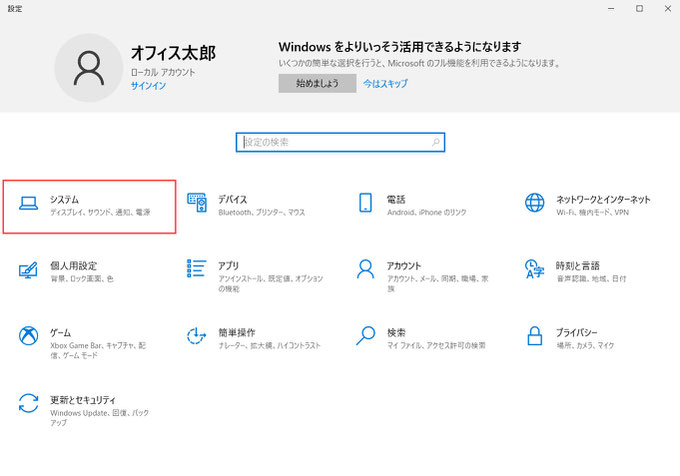Click the デバイス keyboard and speaker icon

pyautogui.click(x=196, y=202)
